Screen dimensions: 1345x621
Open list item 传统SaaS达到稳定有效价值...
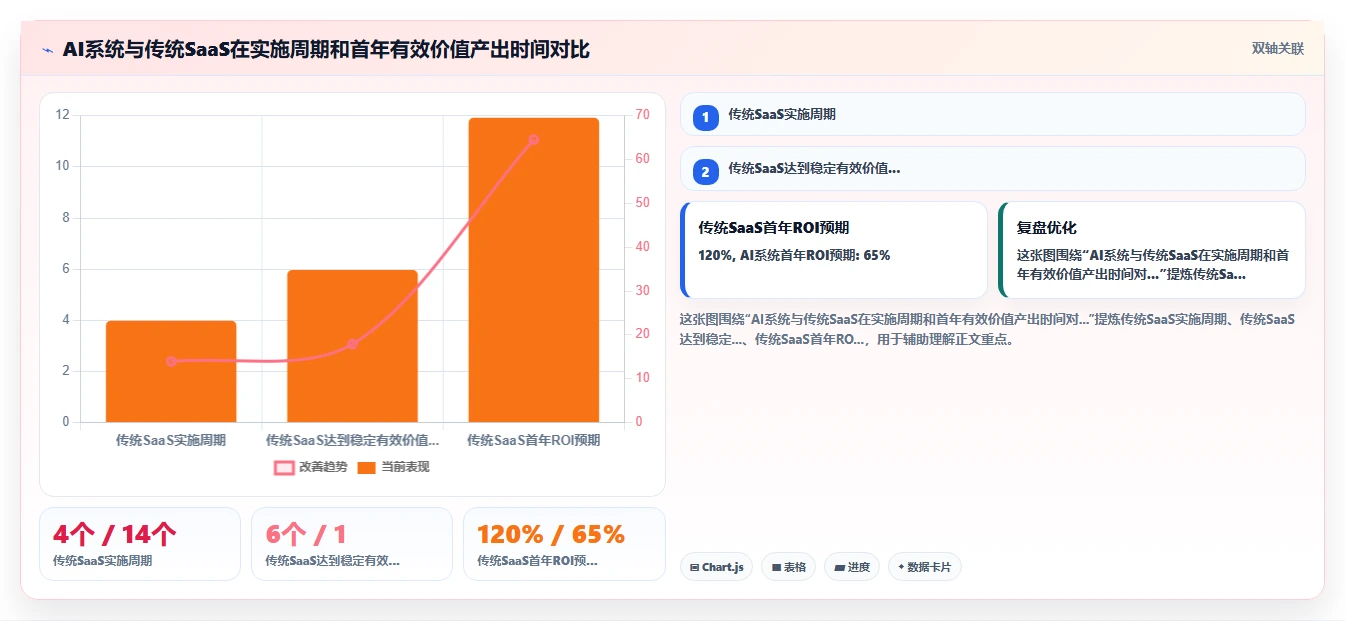click(992, 168)
